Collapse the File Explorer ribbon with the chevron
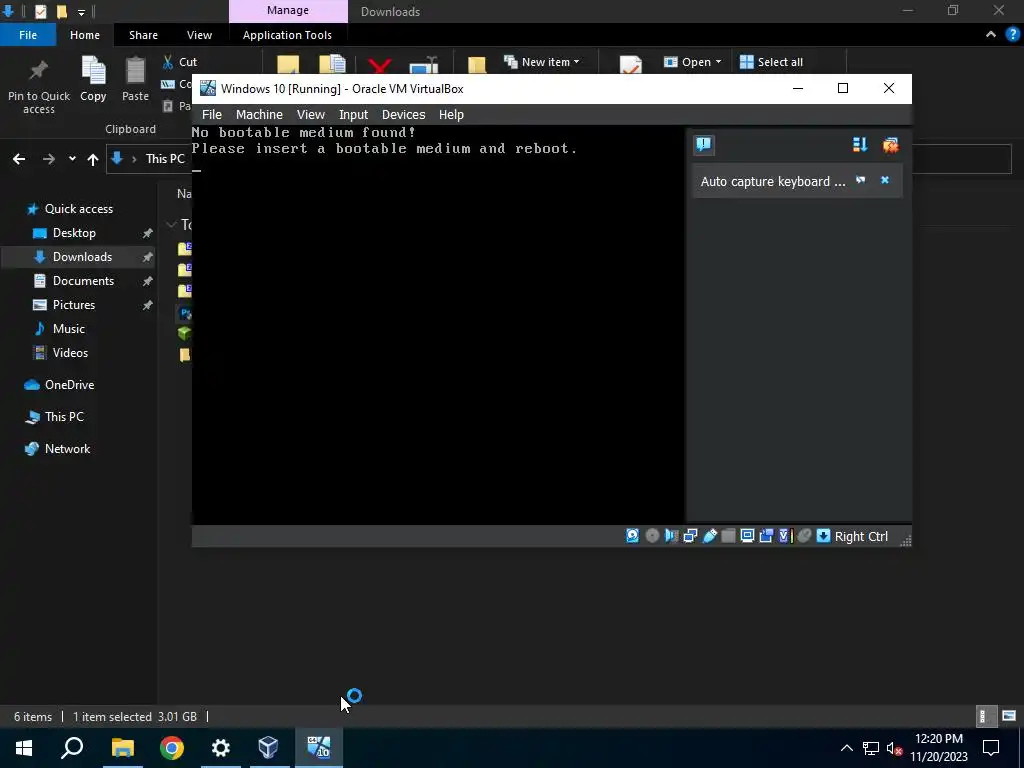The width and height of the screenshot is (1024, 768). pyautogui.click(x=991, y=35)
